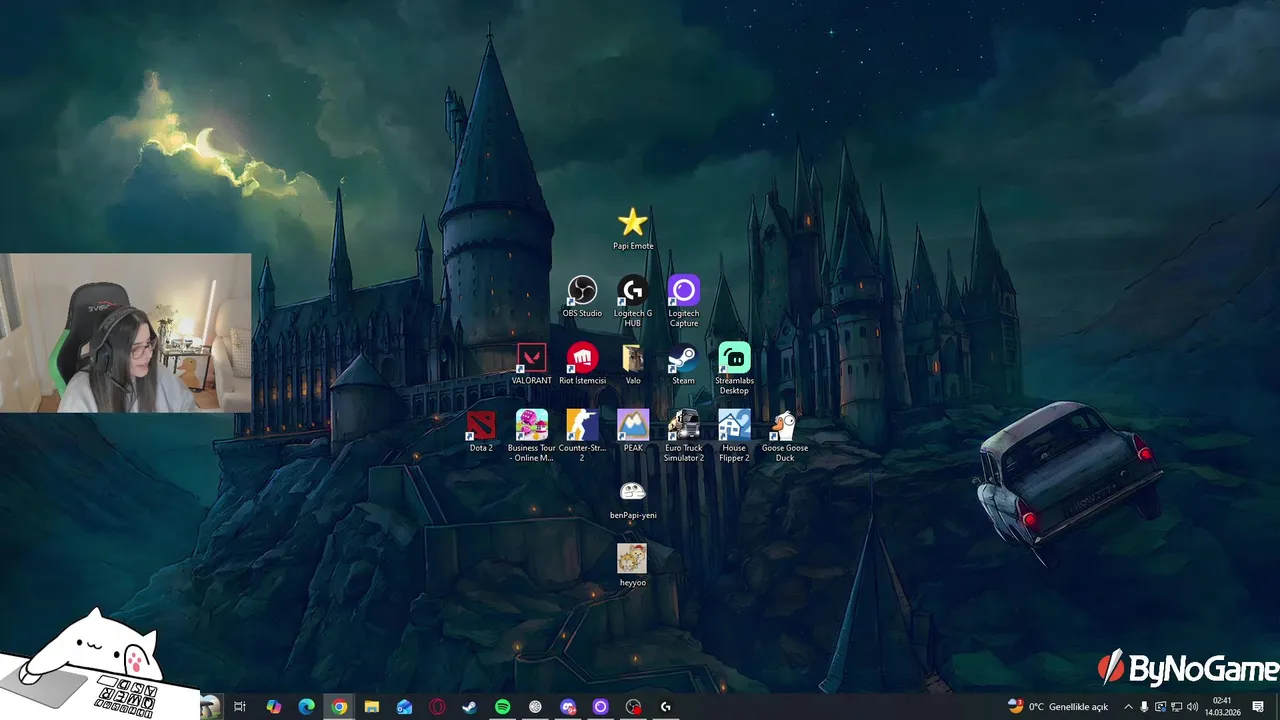The height and width of the screenshot is (720, 1280).
Task: Open Spotify from the taskbar
Action: coord(503,707)
